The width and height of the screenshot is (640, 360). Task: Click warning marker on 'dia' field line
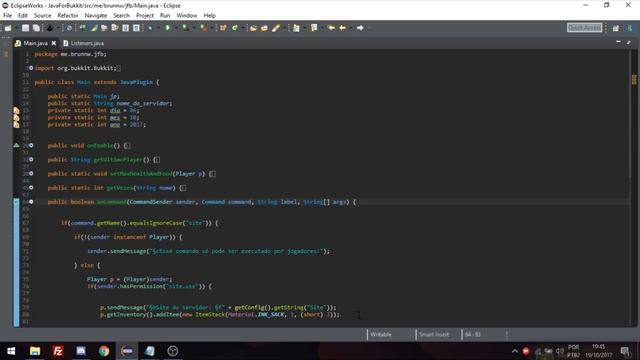coord(16,111)
